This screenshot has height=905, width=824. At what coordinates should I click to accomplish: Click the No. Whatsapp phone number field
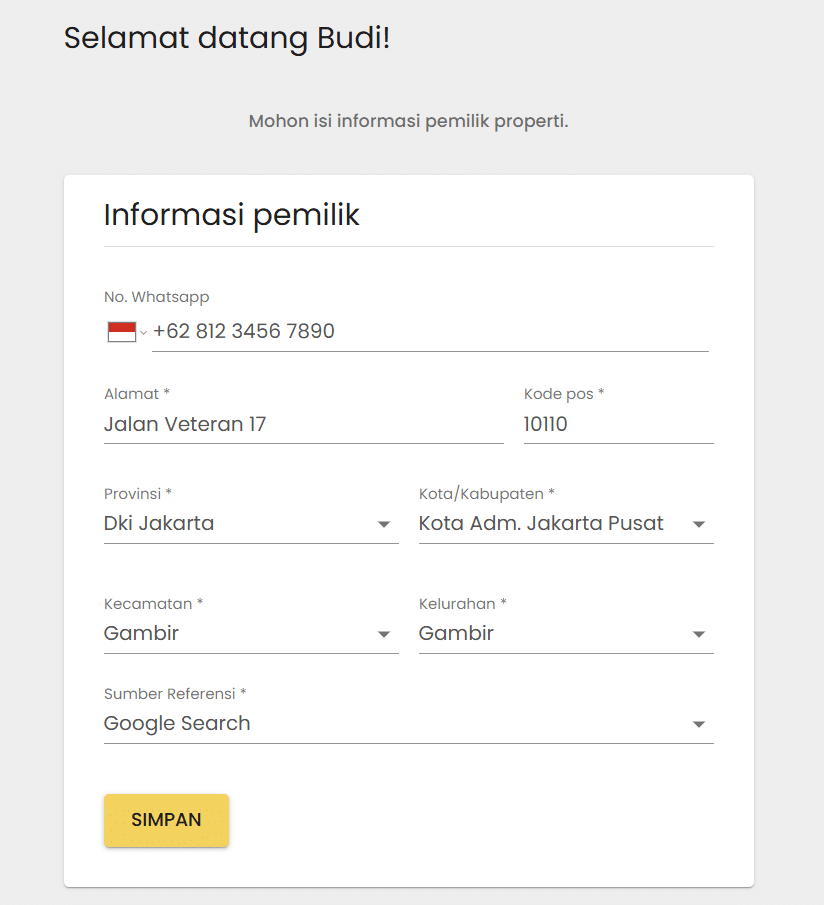[x=300, y=331]
